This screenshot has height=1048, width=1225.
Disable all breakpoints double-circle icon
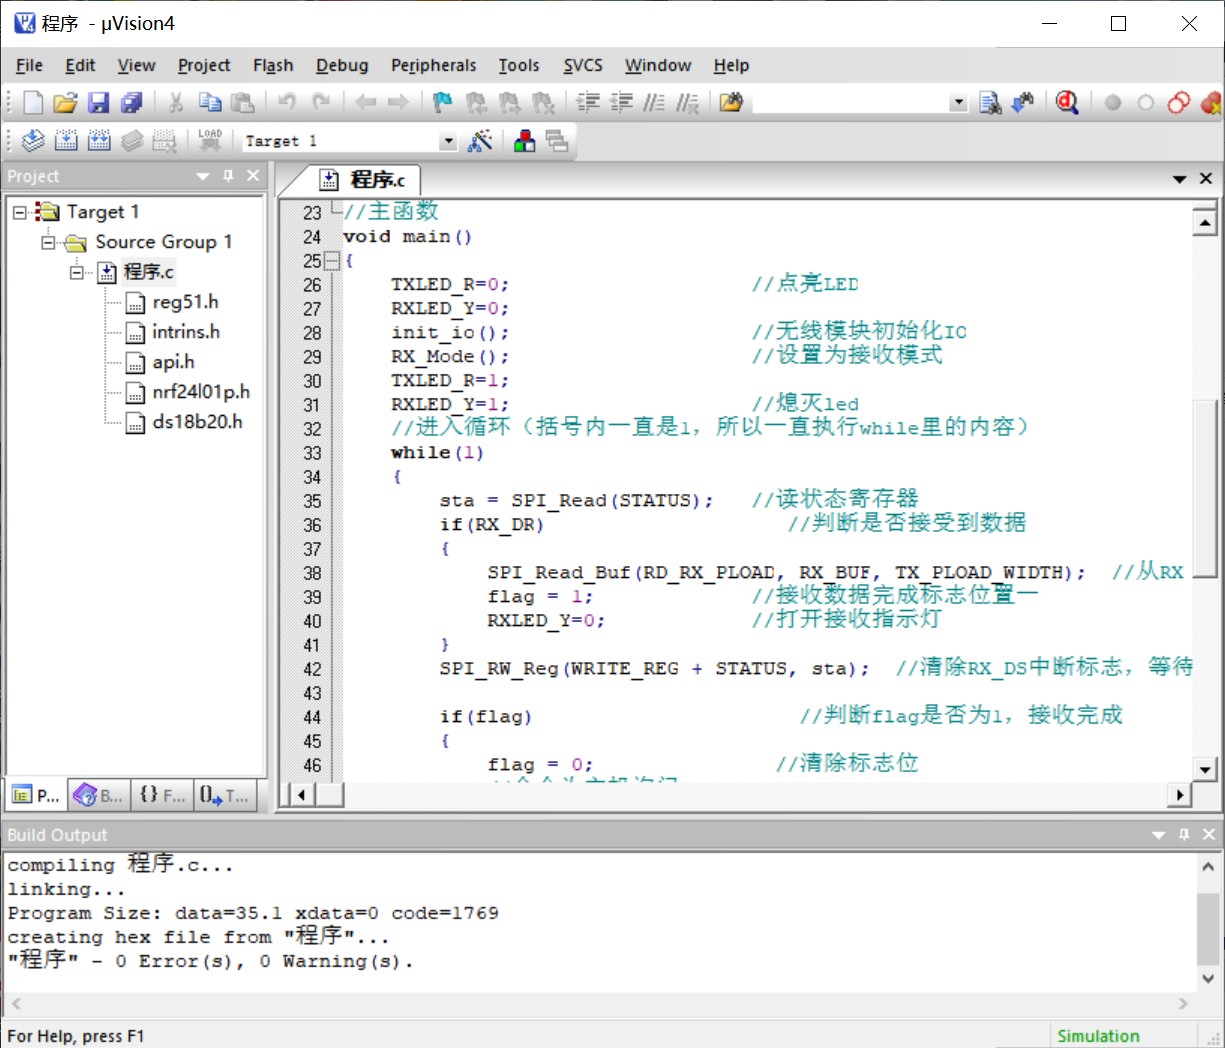click(1179, 102)
